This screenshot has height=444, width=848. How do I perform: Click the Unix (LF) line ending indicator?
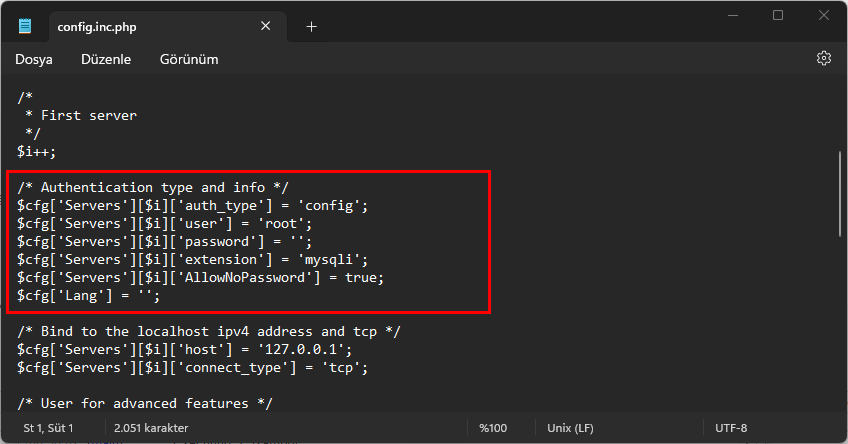pyautogui.click(x=570, y=428)
